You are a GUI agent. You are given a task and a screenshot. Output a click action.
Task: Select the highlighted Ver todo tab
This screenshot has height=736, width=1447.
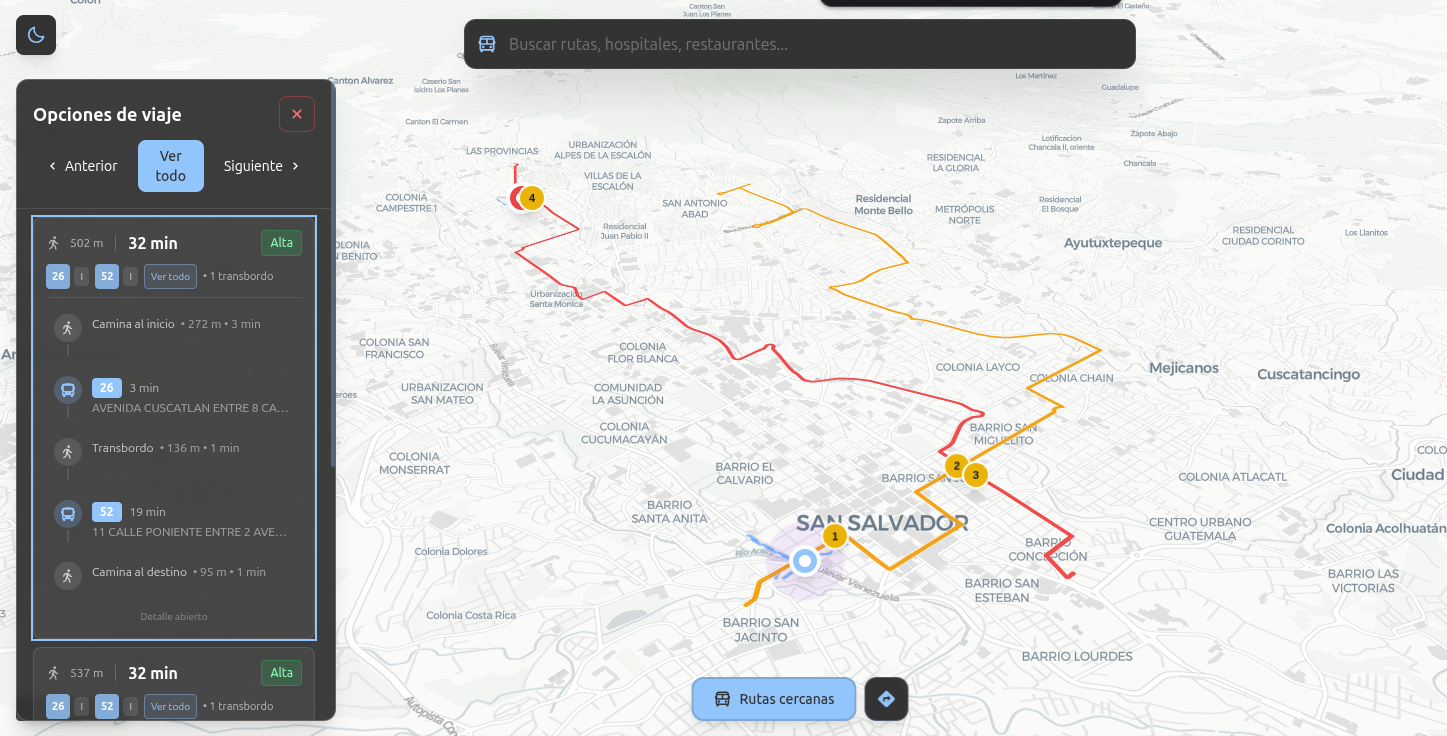click(171, 166)
